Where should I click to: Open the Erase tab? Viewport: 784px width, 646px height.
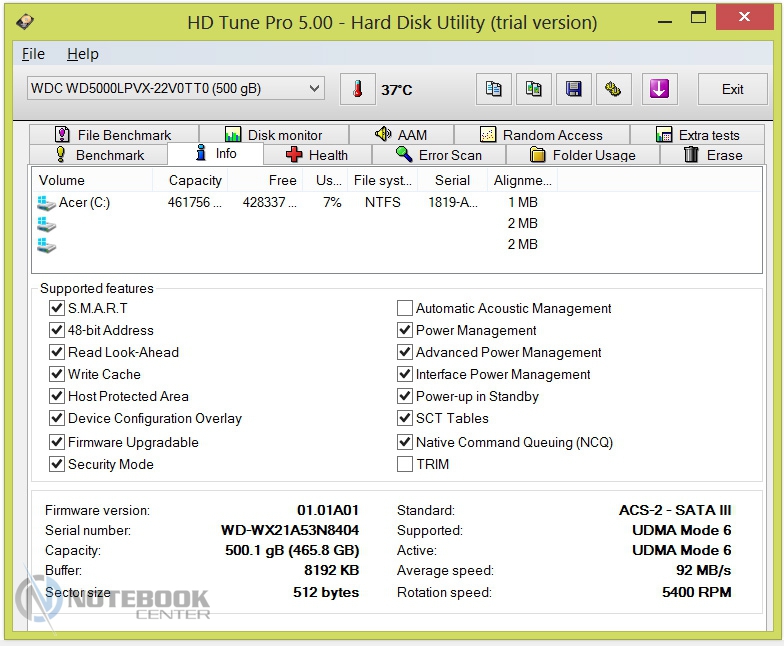pos(712,155)
